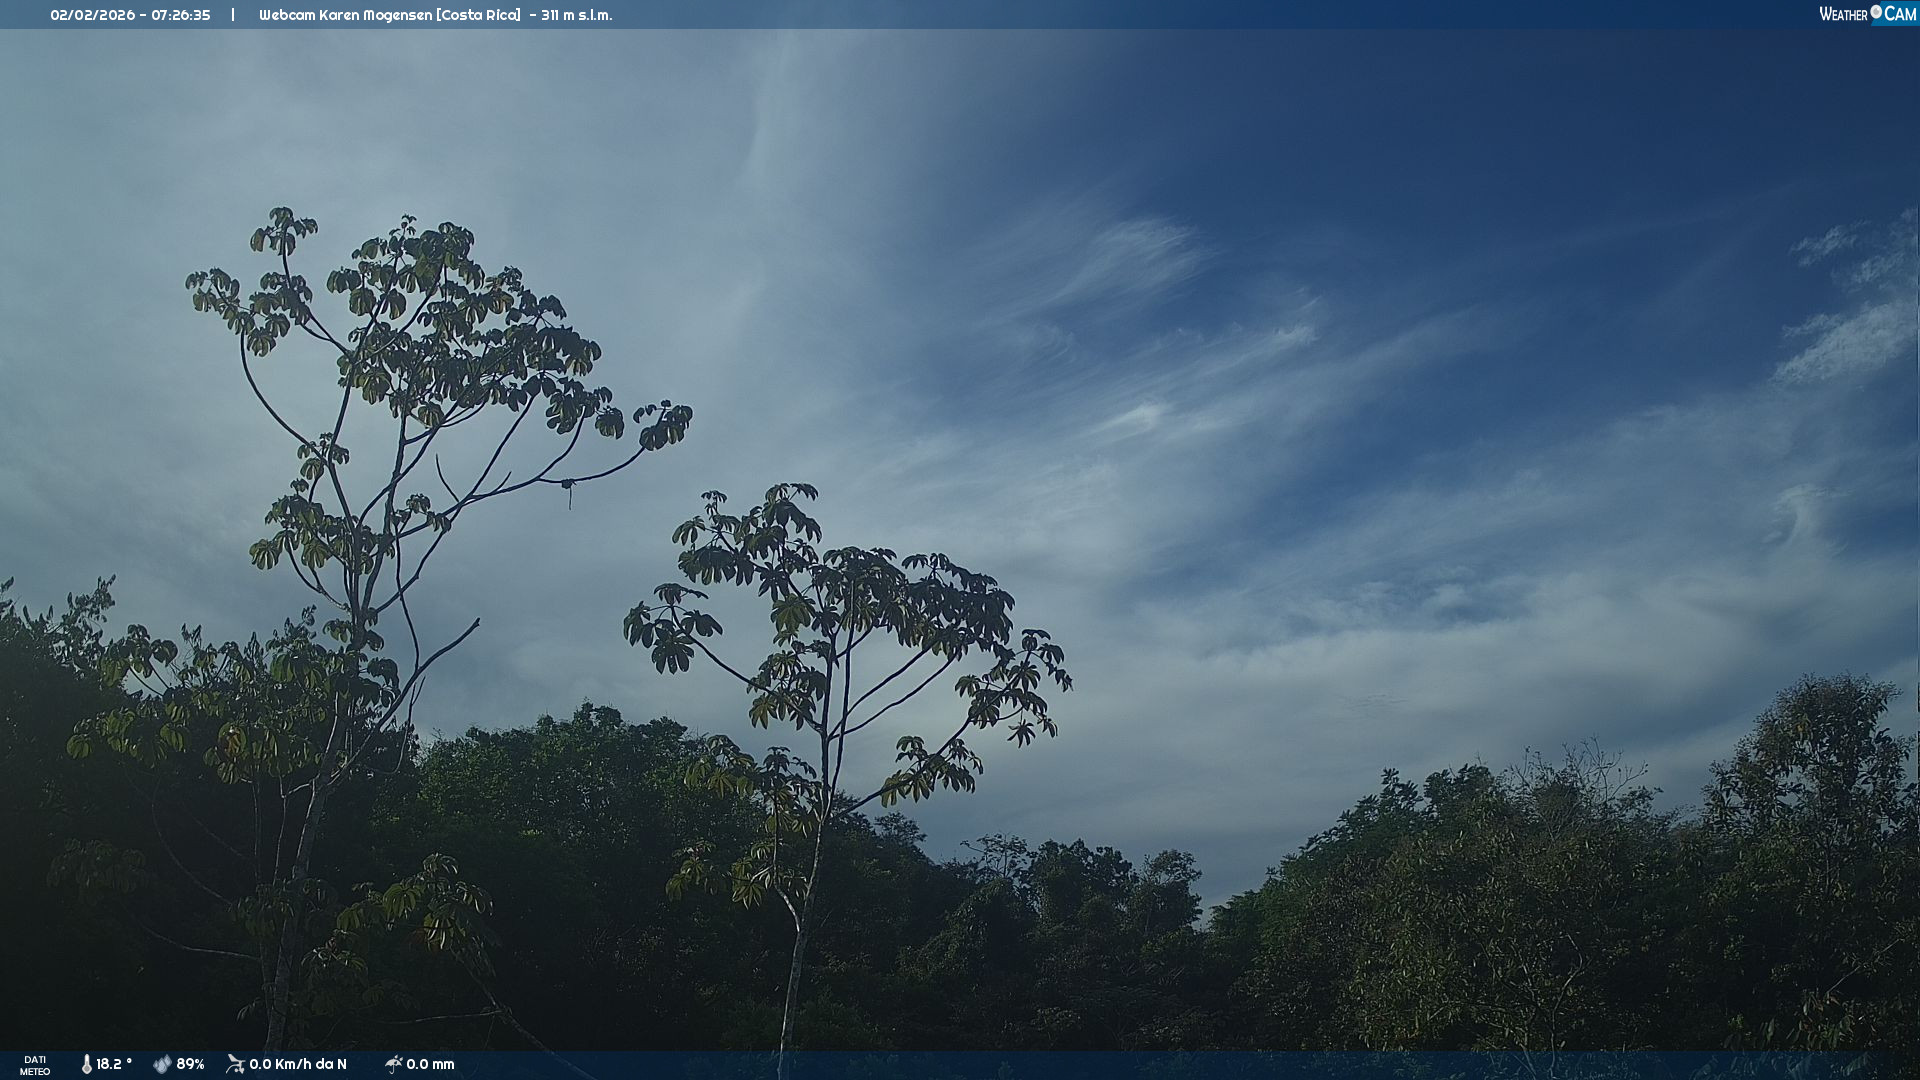This screenshot has width=1920, height=1080.
Task: Click the 0.0 Km/h da N reading
Action: tap(298, 1064)
